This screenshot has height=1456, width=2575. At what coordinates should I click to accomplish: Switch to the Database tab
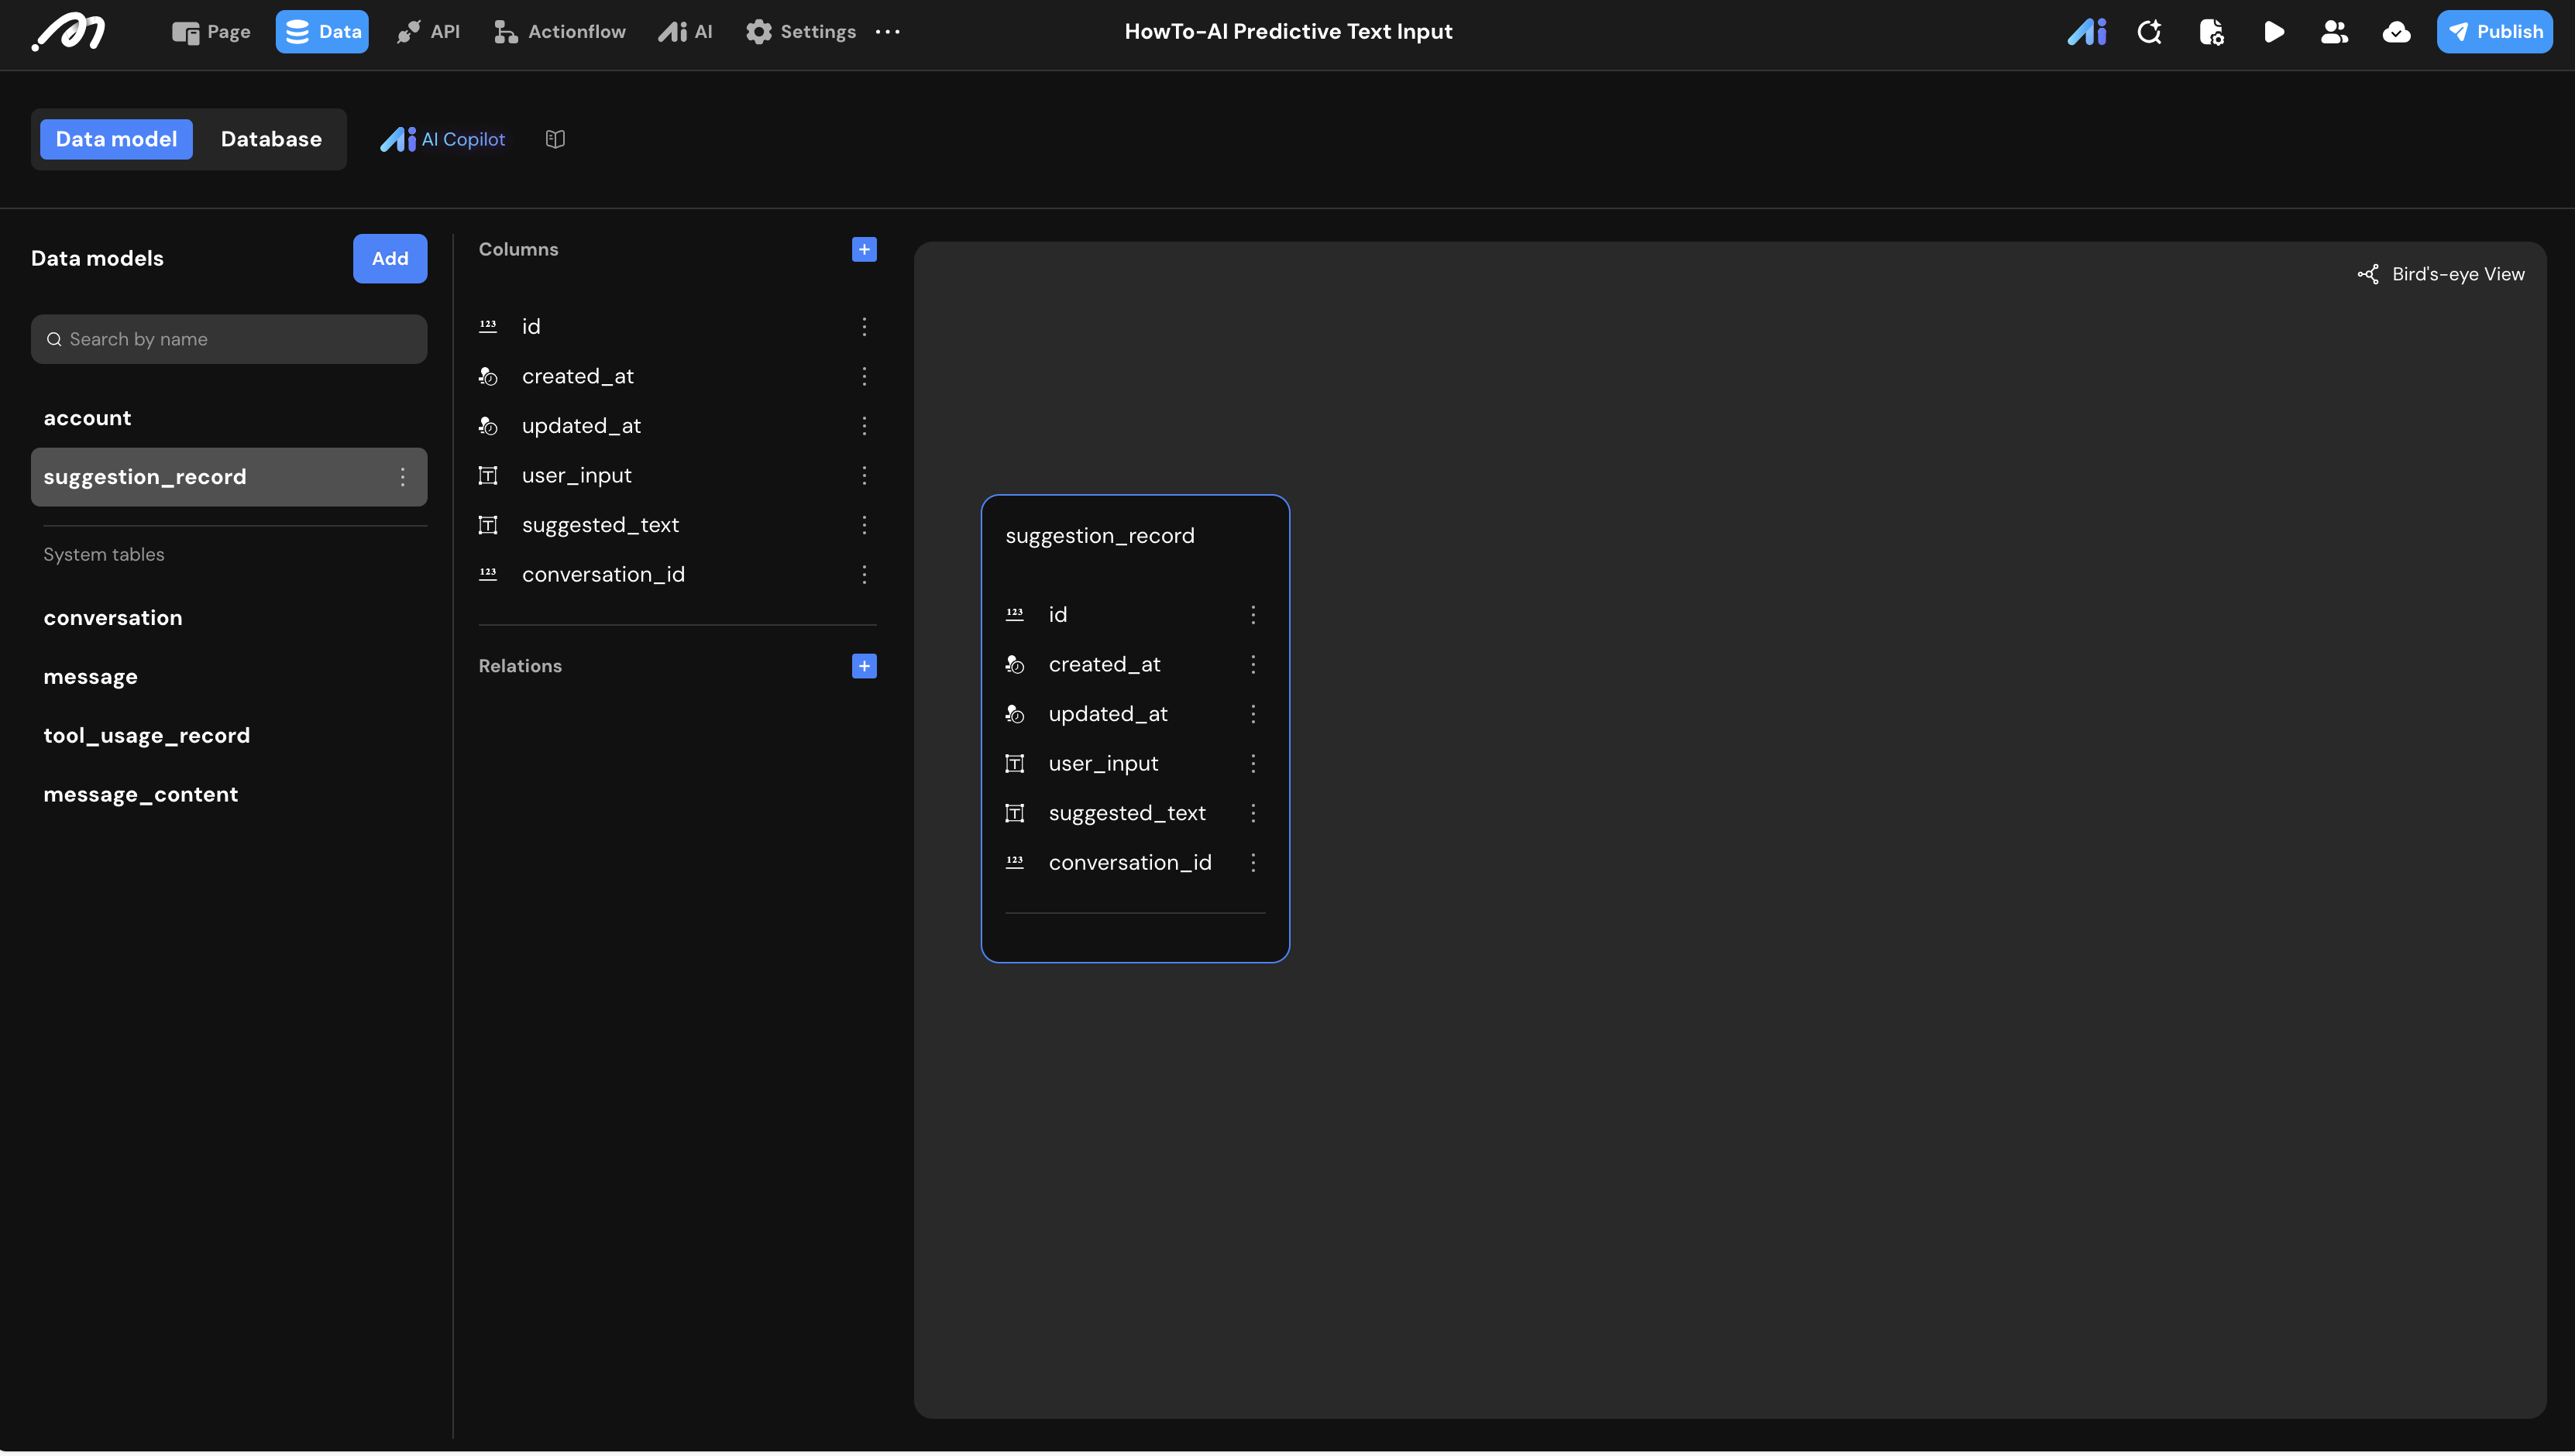click(271, 139)
